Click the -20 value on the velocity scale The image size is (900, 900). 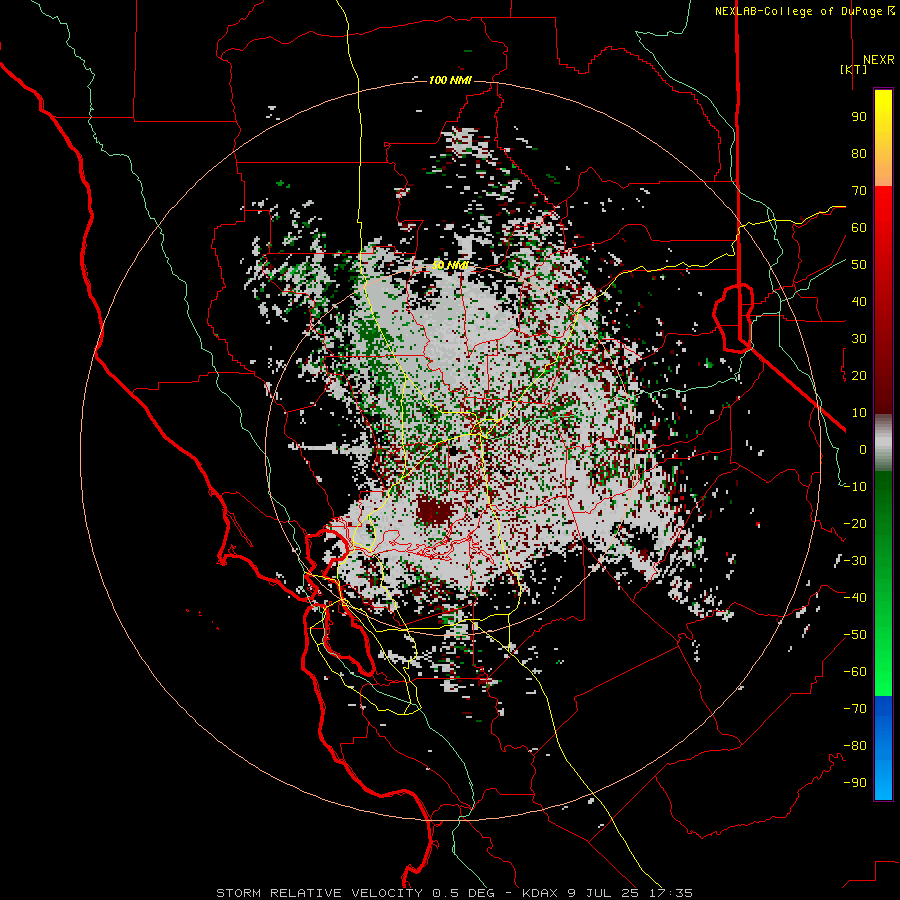855,523
